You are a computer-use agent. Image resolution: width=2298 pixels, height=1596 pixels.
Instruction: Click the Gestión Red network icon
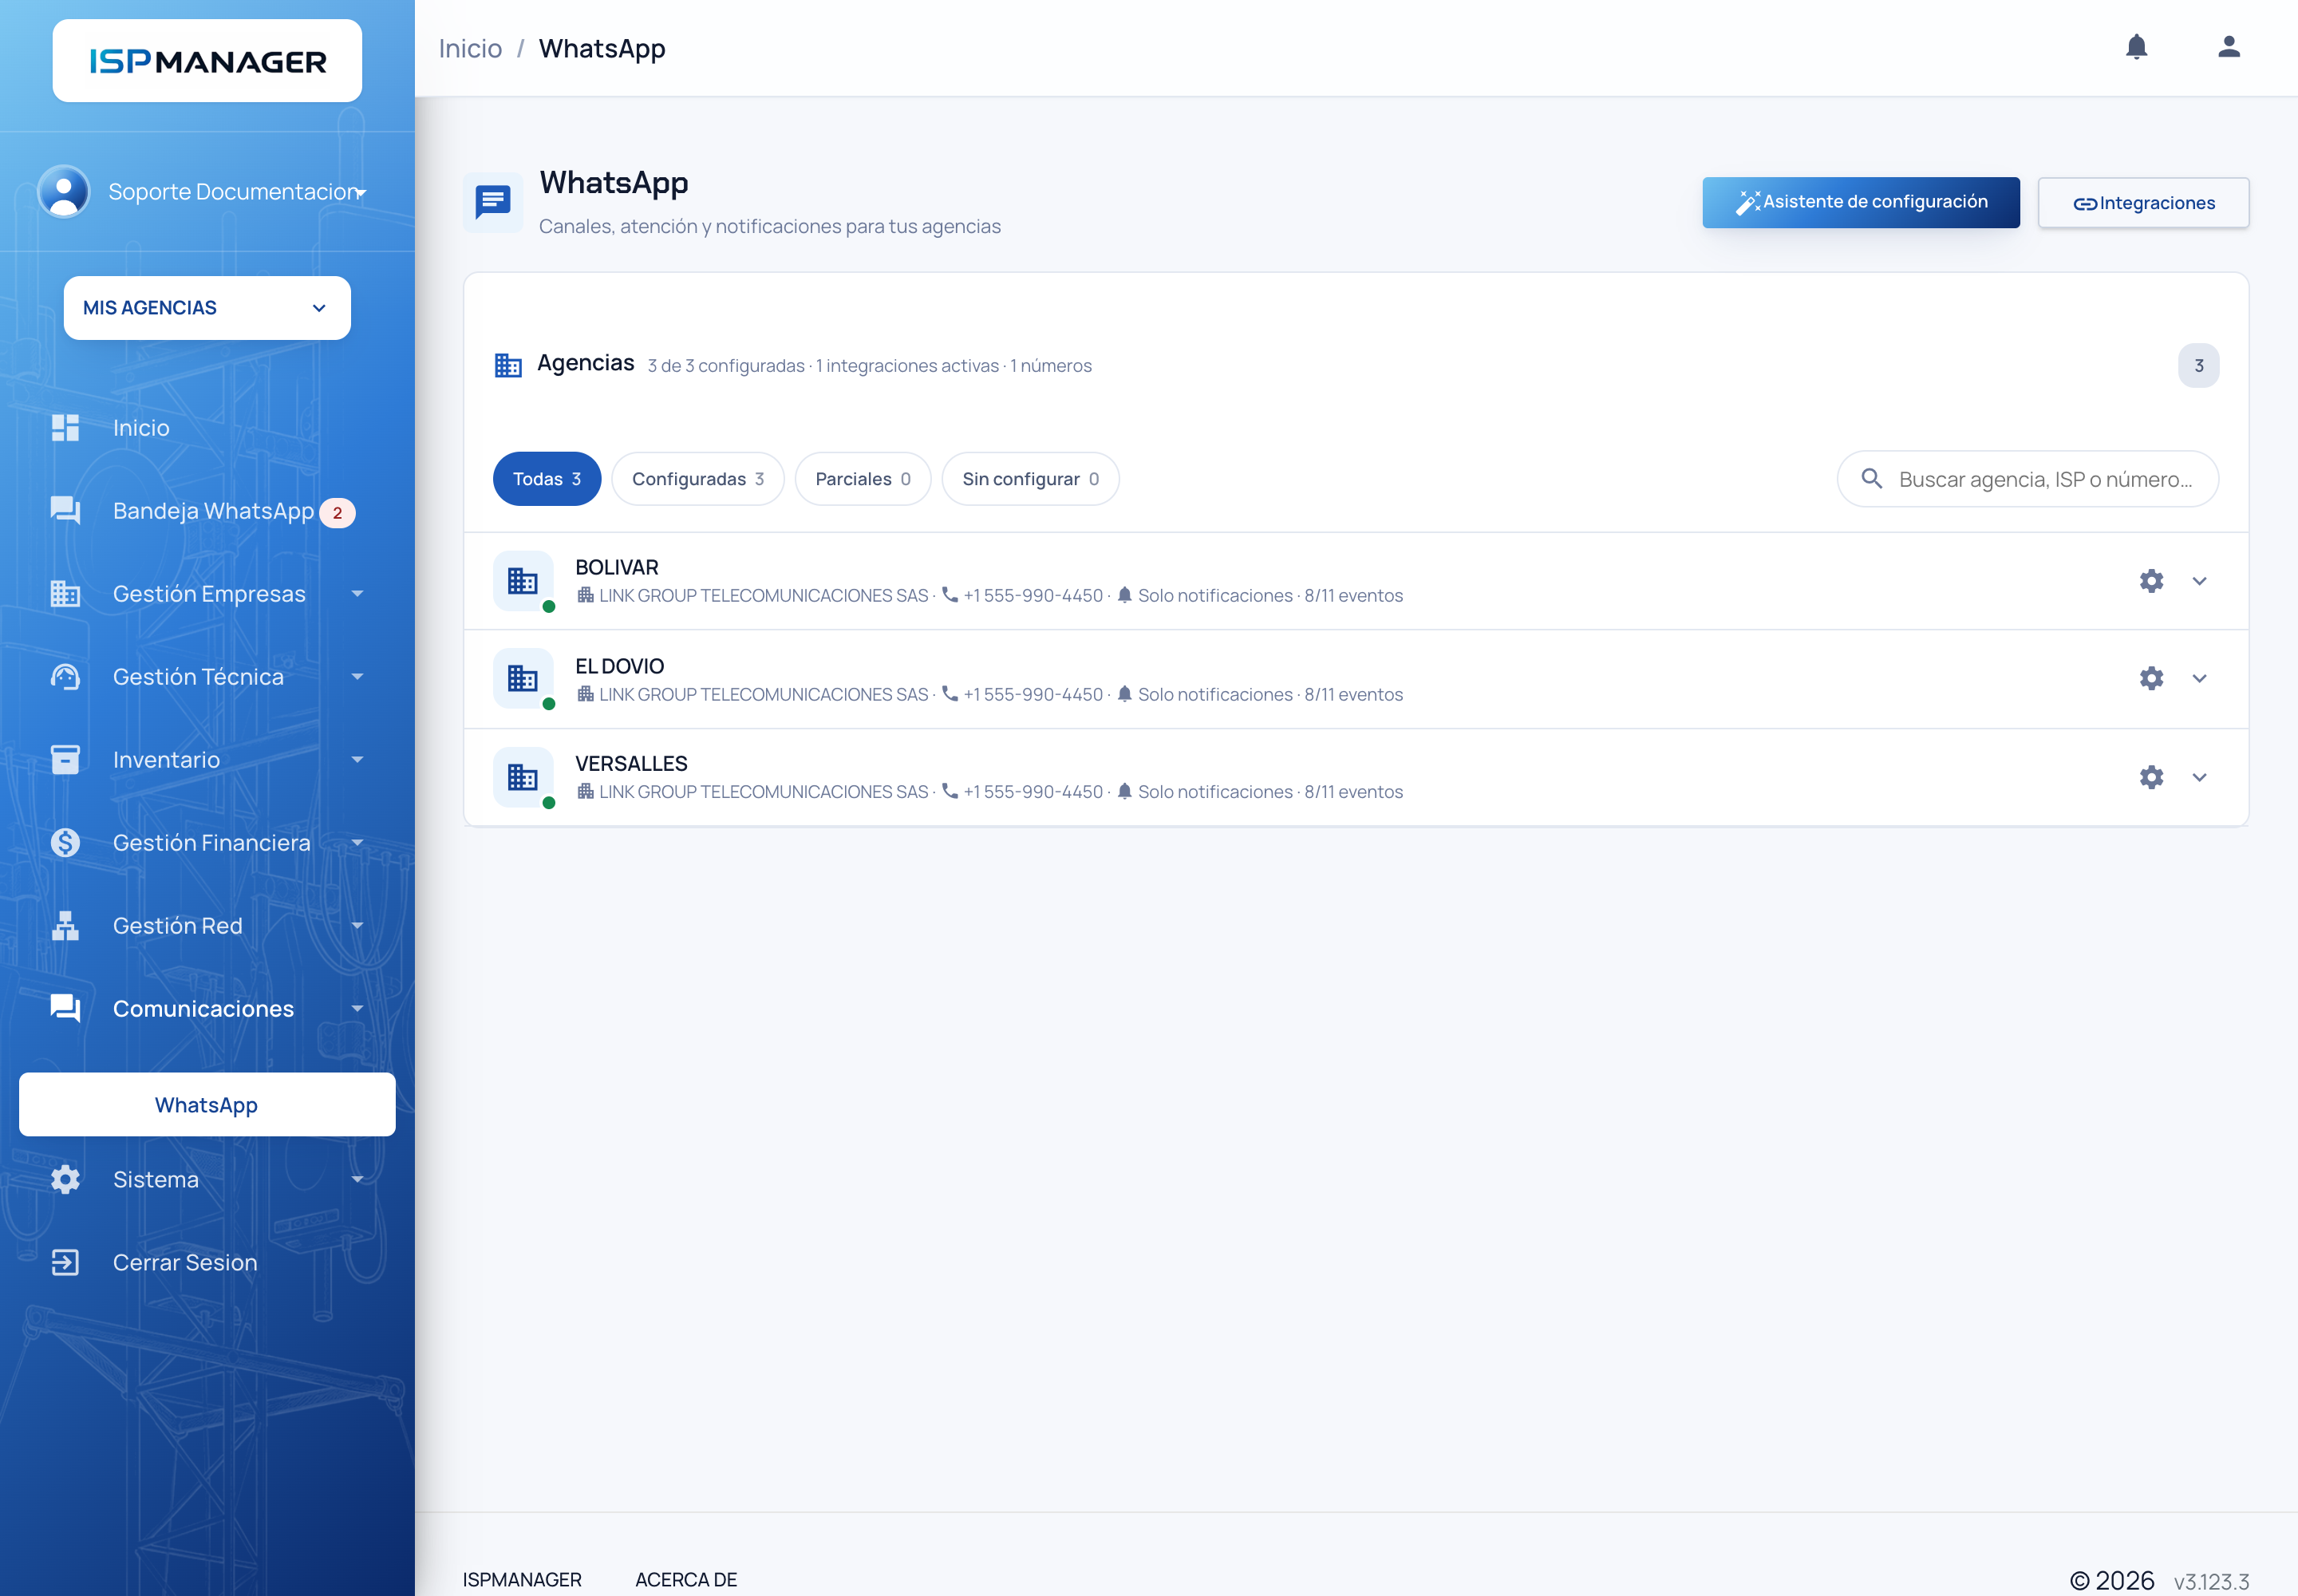tap(65, 926)
